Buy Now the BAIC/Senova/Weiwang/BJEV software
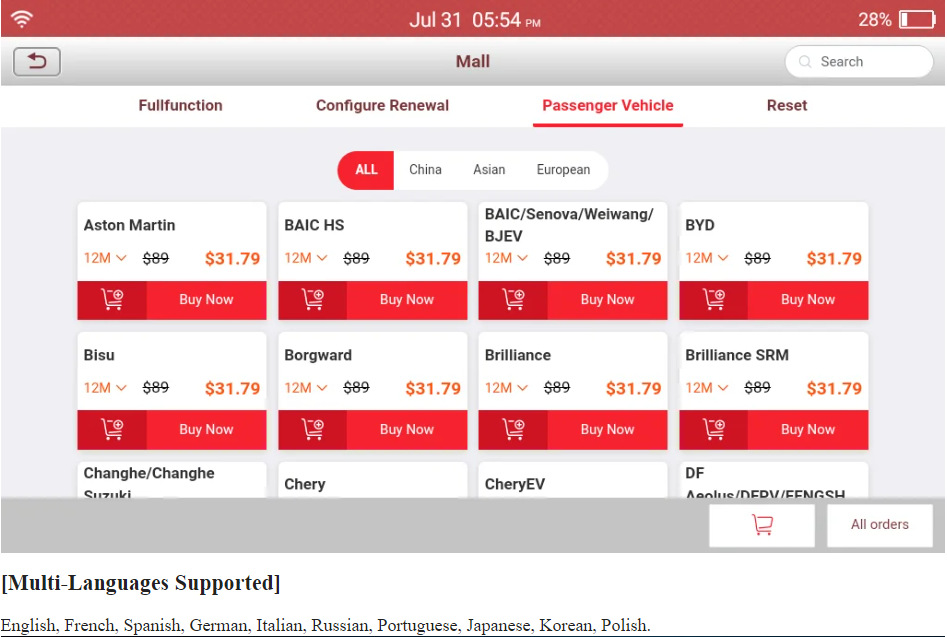 [x=607, y=299]
